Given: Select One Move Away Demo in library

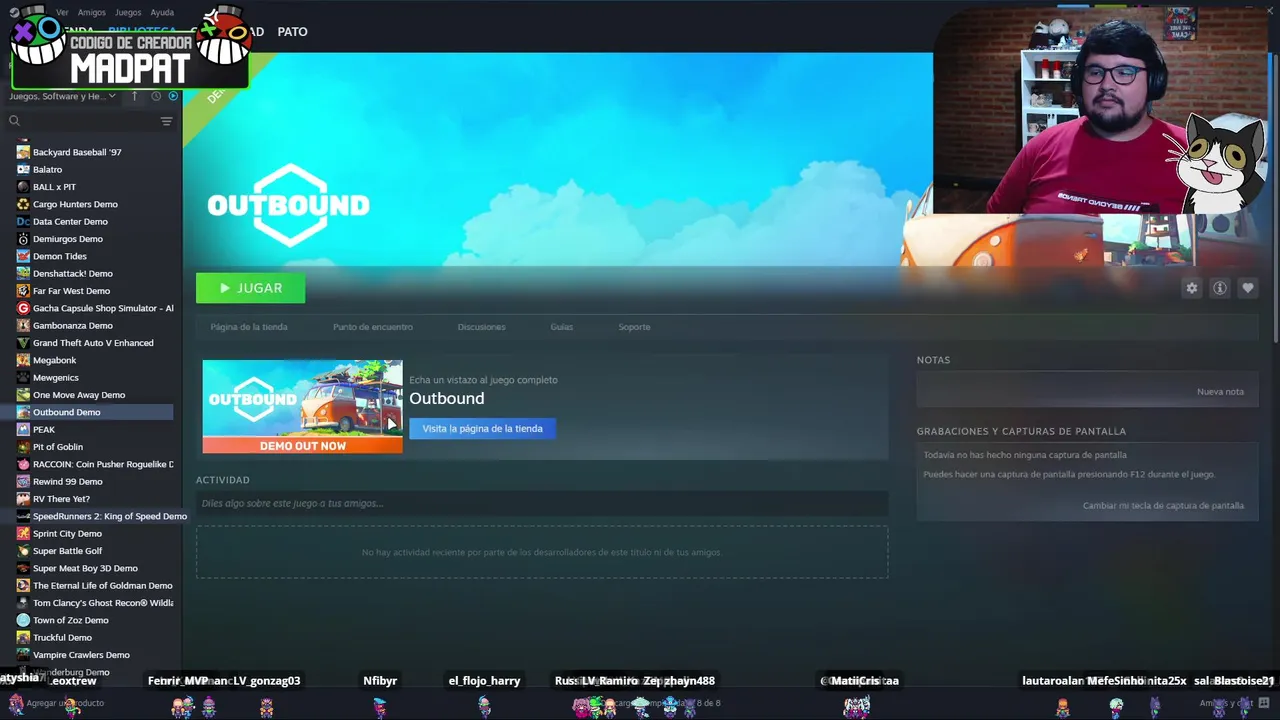Looking at the screenshot, I should coord(79,395).
